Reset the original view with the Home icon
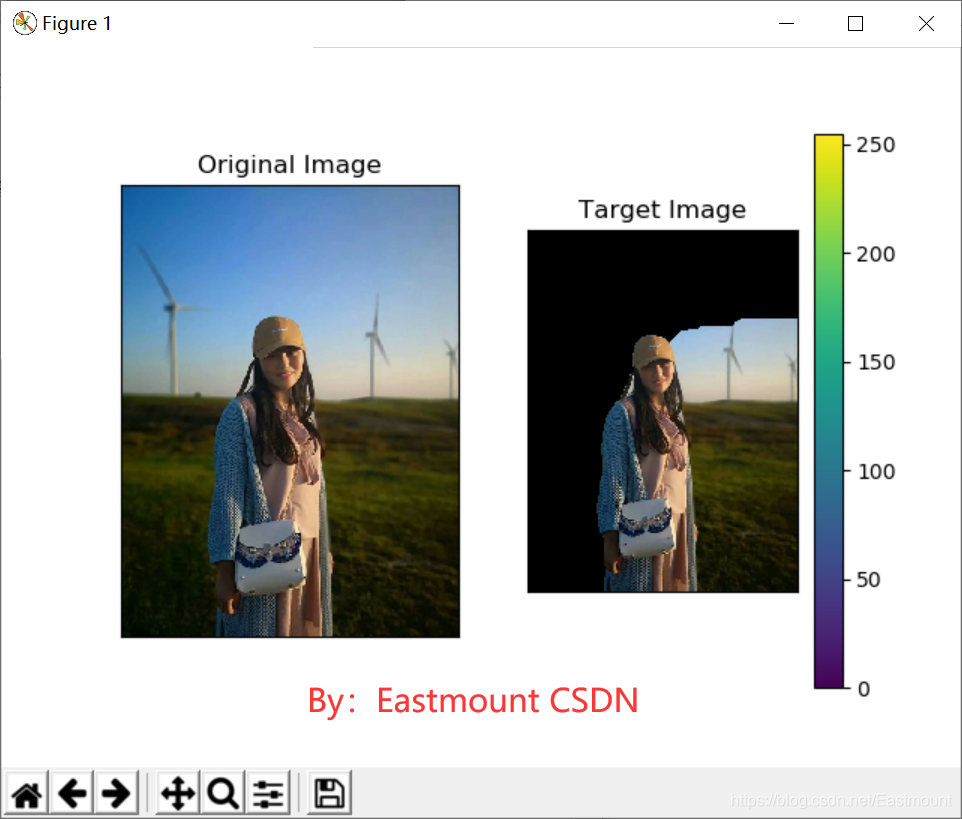Viewport: 962px width, 819px height. pos(27,793)
